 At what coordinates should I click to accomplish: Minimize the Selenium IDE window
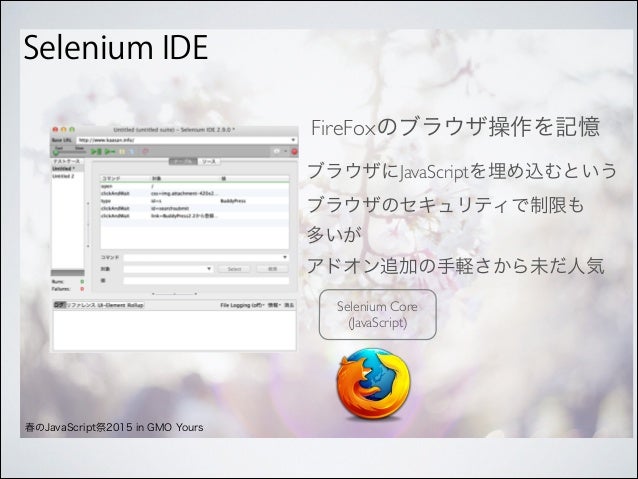click(63, 129)
